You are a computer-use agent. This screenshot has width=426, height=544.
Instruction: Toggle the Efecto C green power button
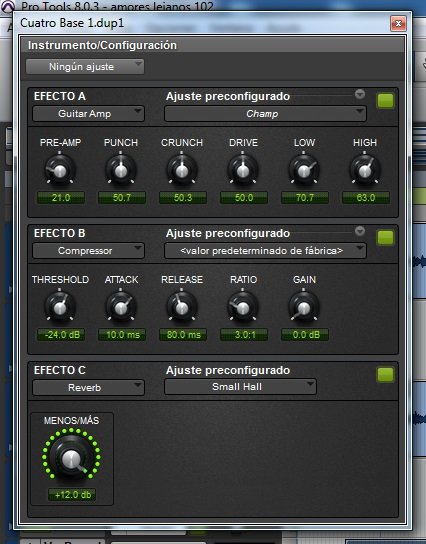pyautogui.click(x=385, y=375)
